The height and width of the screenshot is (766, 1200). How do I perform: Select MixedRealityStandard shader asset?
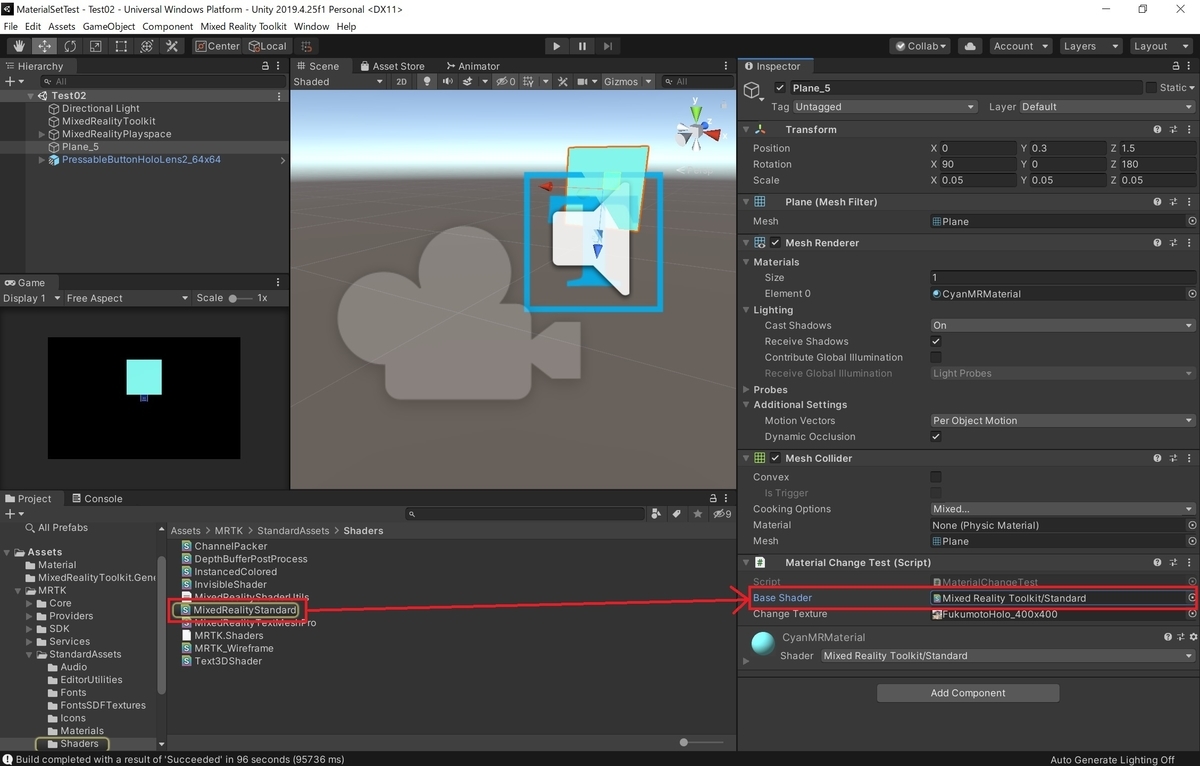point(238,610)
